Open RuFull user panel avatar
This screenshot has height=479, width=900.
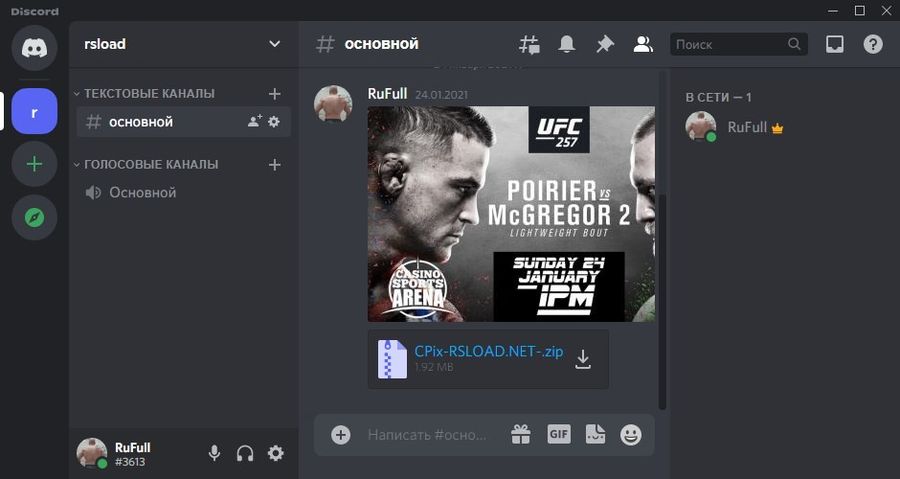coord(92,453)
